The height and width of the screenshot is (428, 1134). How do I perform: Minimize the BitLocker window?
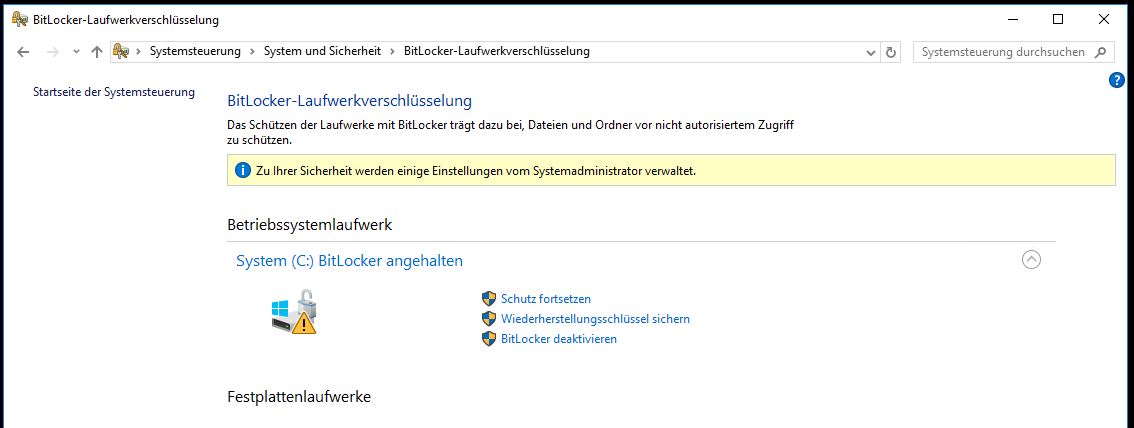tap(1012, 20)
